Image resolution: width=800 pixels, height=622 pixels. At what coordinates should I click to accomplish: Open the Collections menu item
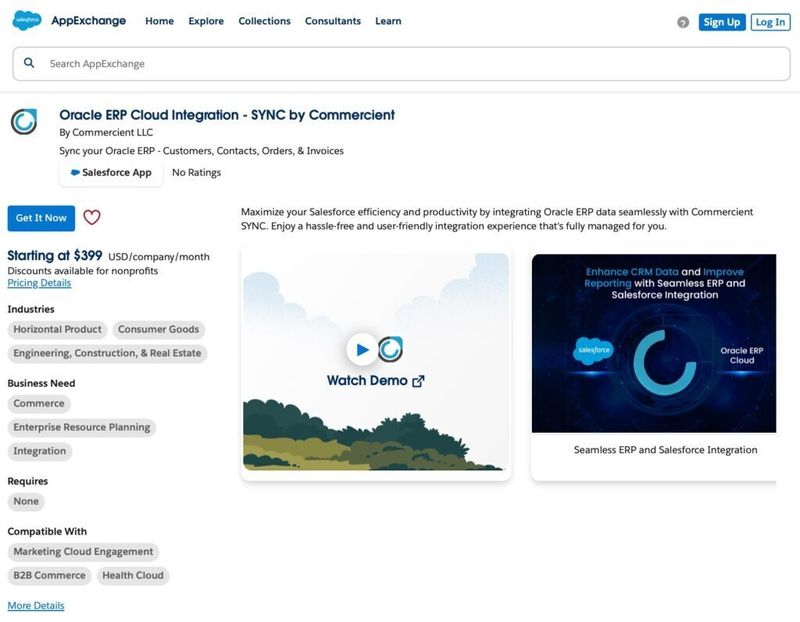click(x=264, y=21)
